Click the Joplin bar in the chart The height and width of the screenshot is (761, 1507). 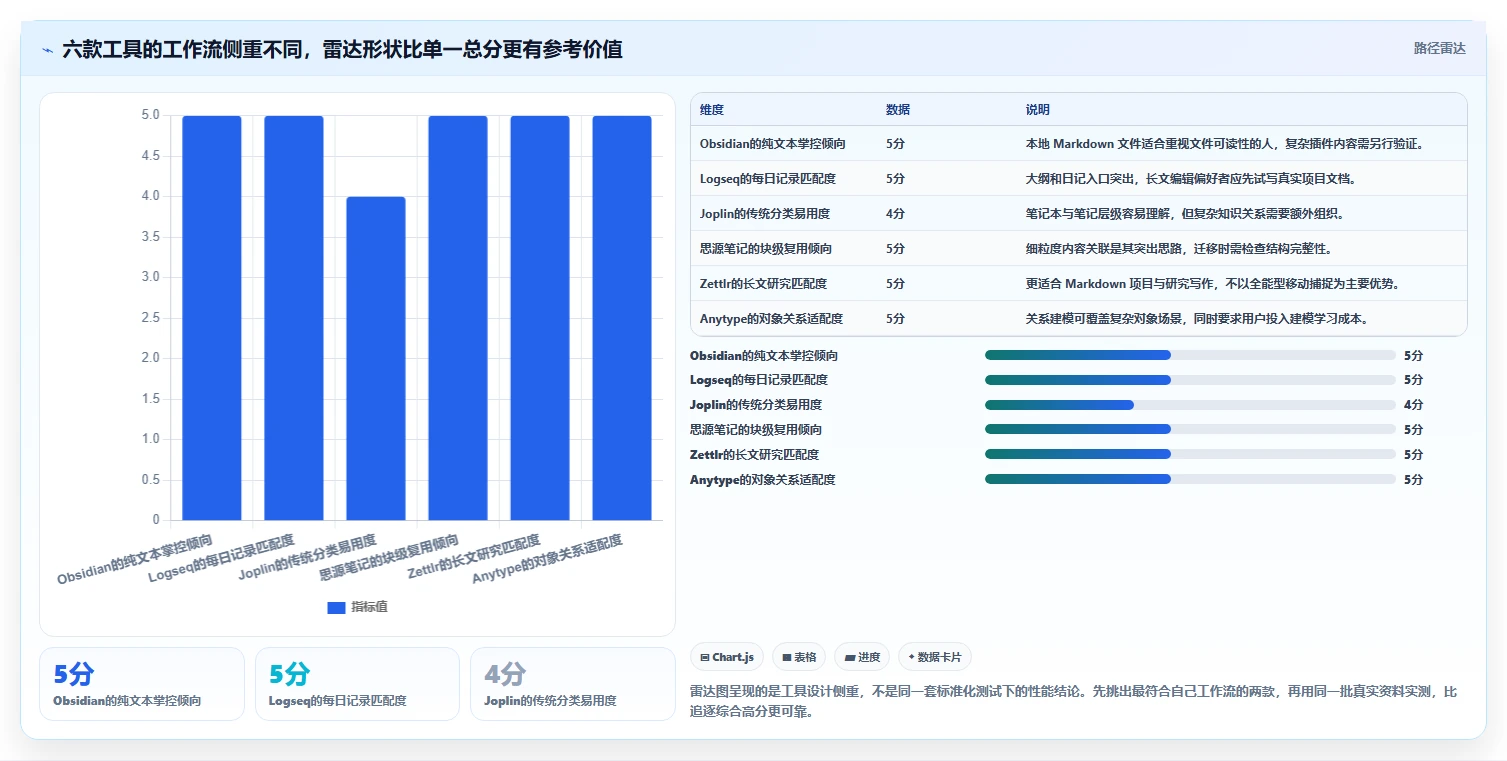pyautogui.click(x=376, y=358)
